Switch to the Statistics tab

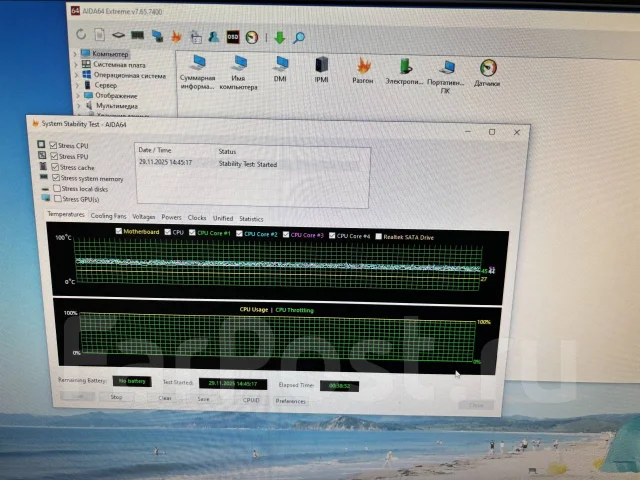(251, 219)
